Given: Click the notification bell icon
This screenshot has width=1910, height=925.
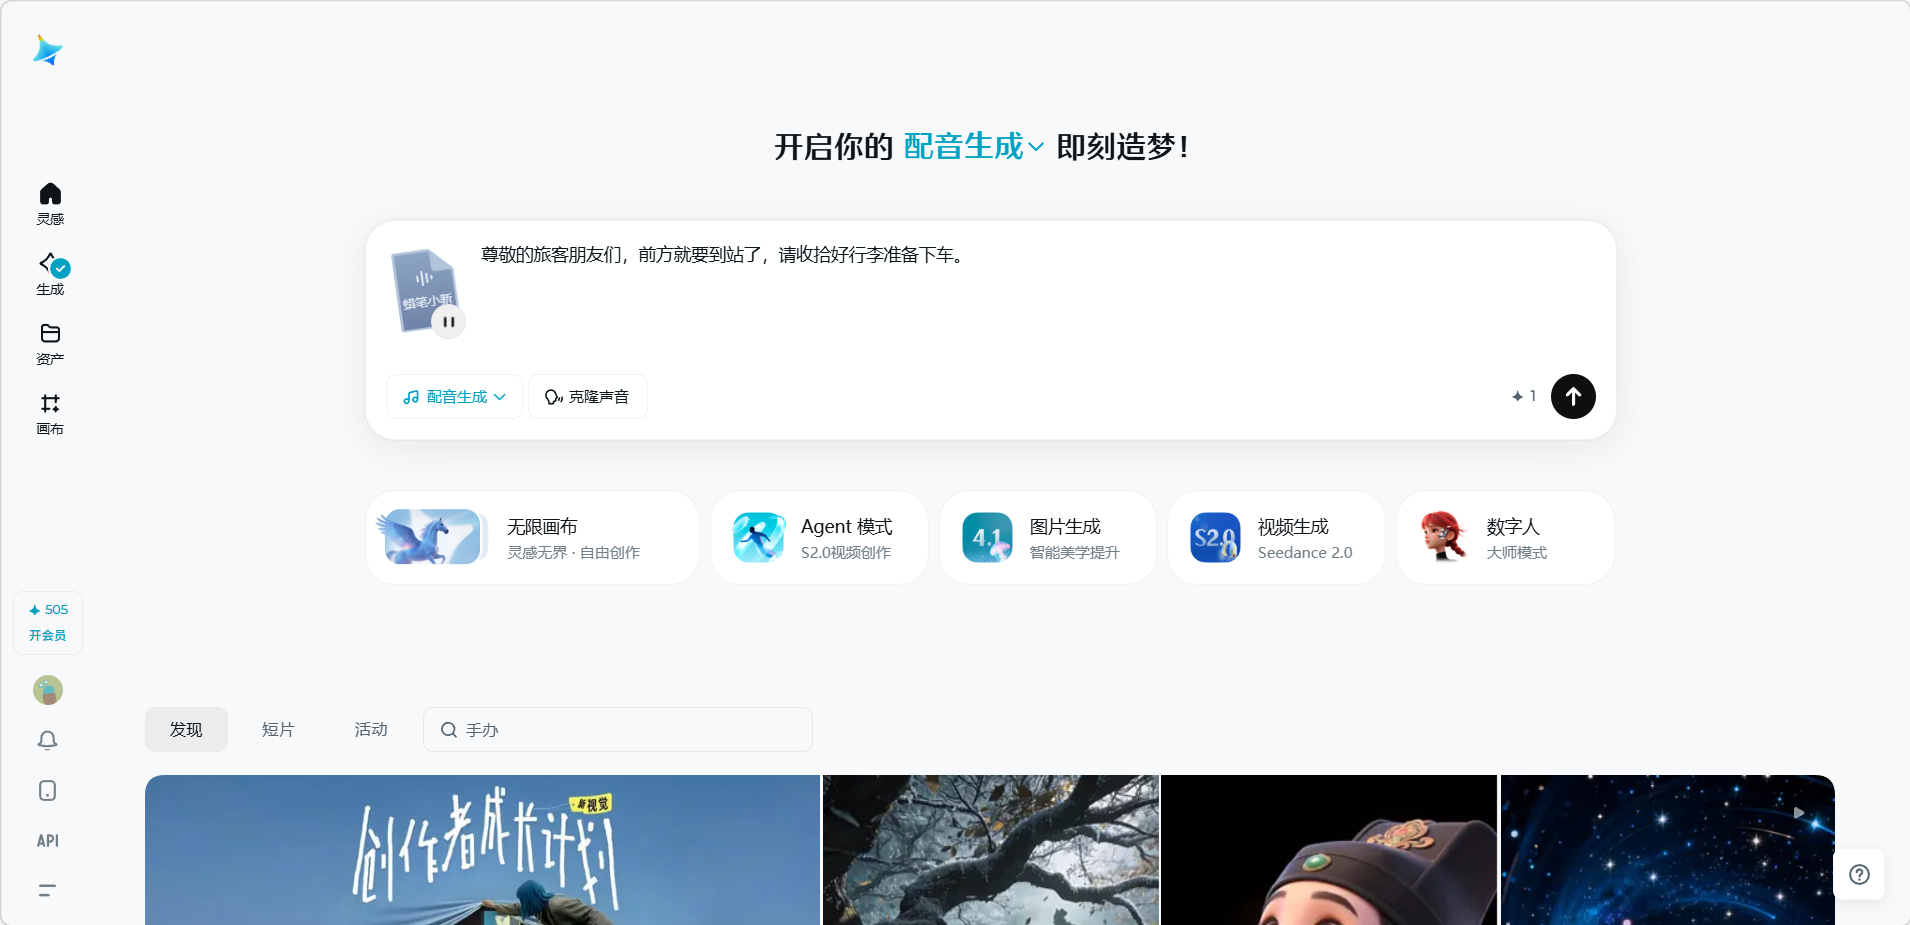Looking at the screenshot, I should pyautogui.click(x=47, y=740).
